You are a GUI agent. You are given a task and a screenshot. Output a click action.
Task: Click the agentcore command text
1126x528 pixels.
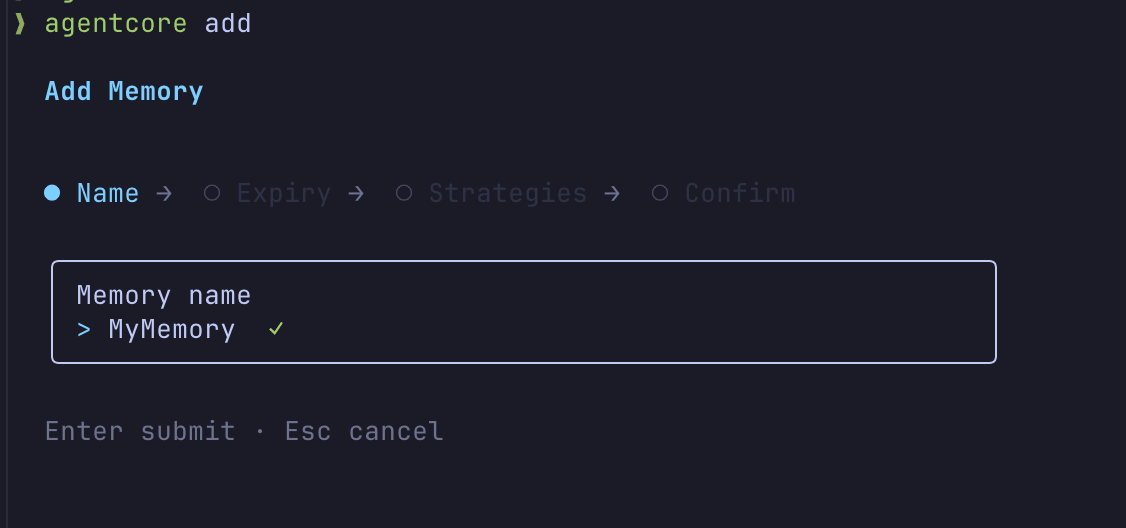pos(116,24)
